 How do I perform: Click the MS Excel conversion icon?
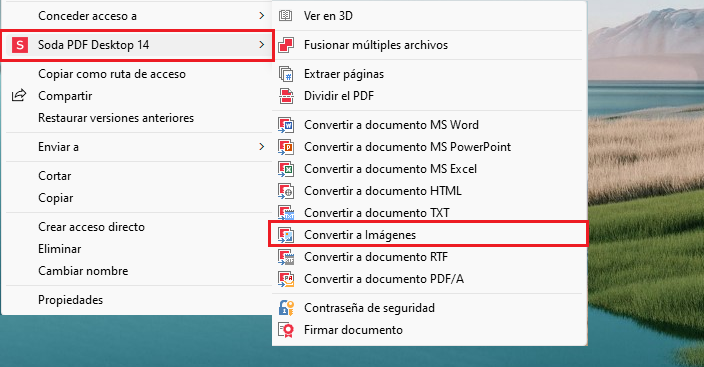click(x=286, y=169)
